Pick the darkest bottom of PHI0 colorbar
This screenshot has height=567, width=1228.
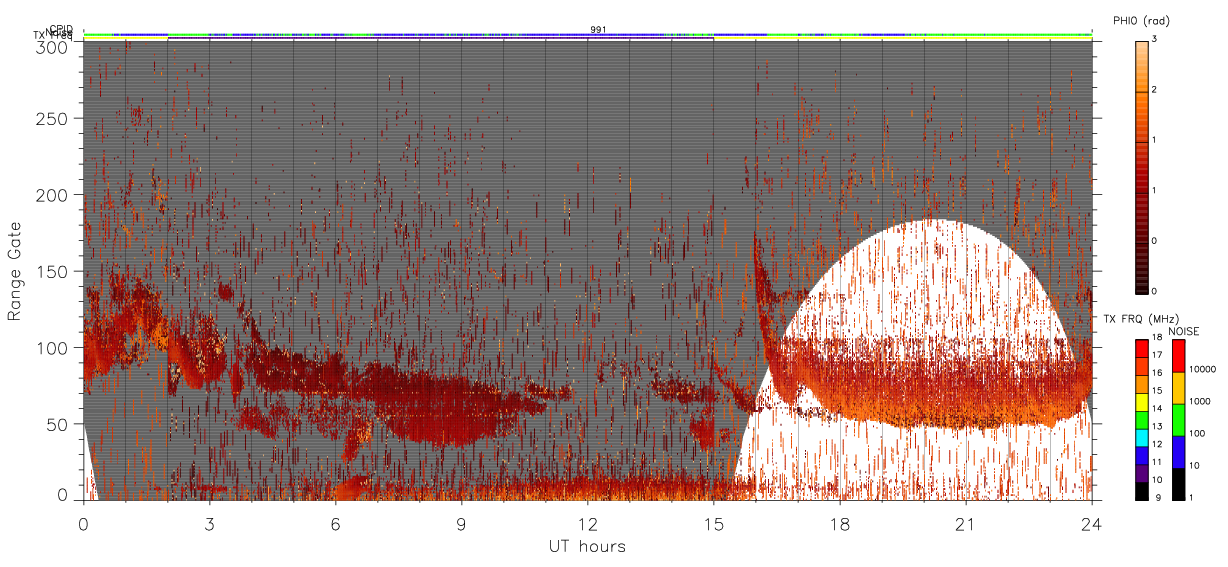click(x=1141, y=288)
